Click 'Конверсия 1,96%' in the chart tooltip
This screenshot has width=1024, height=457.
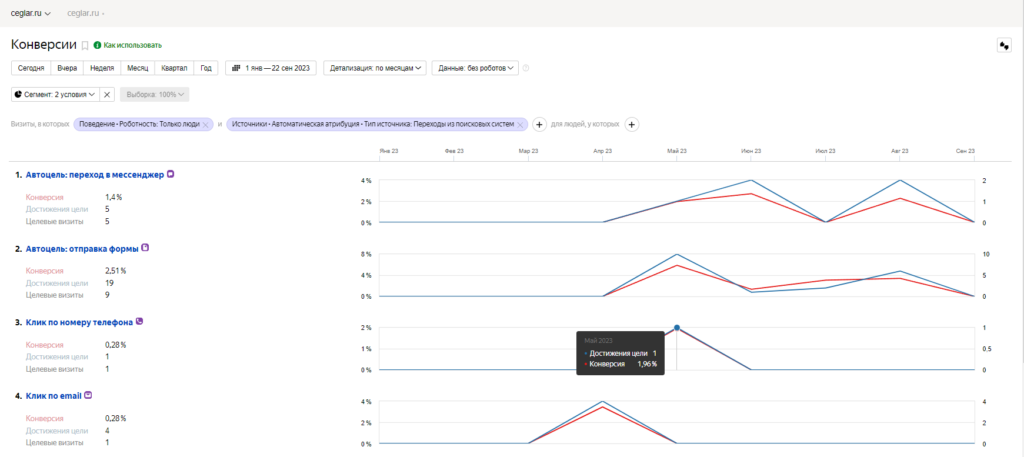tap(620, 364)
